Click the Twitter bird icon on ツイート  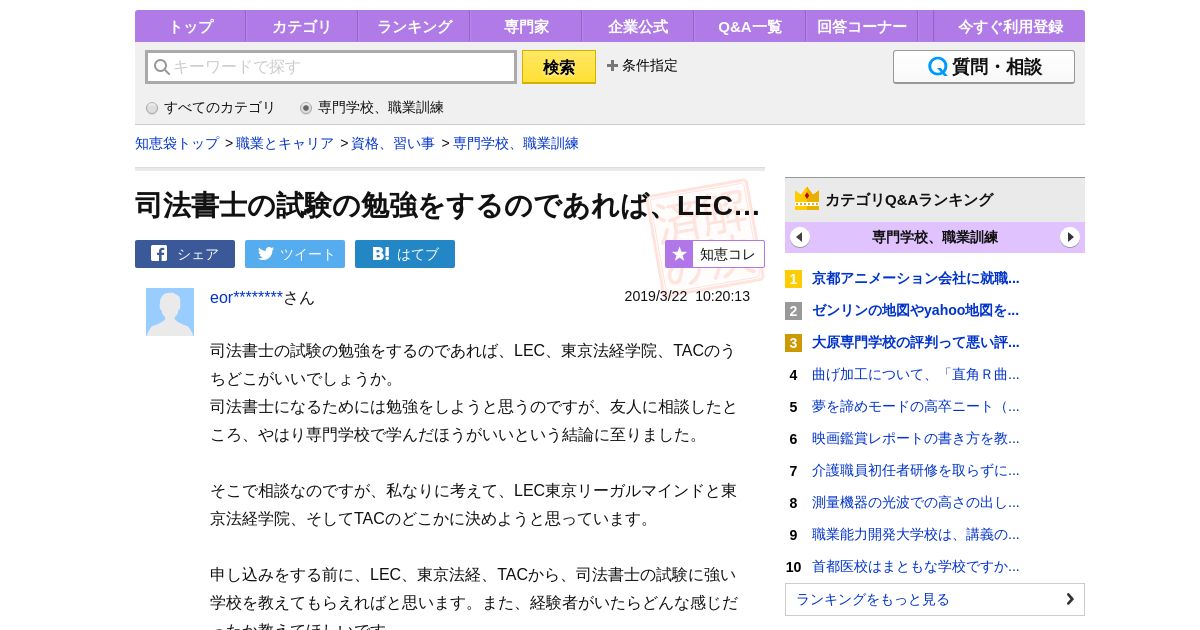point(265,254)
